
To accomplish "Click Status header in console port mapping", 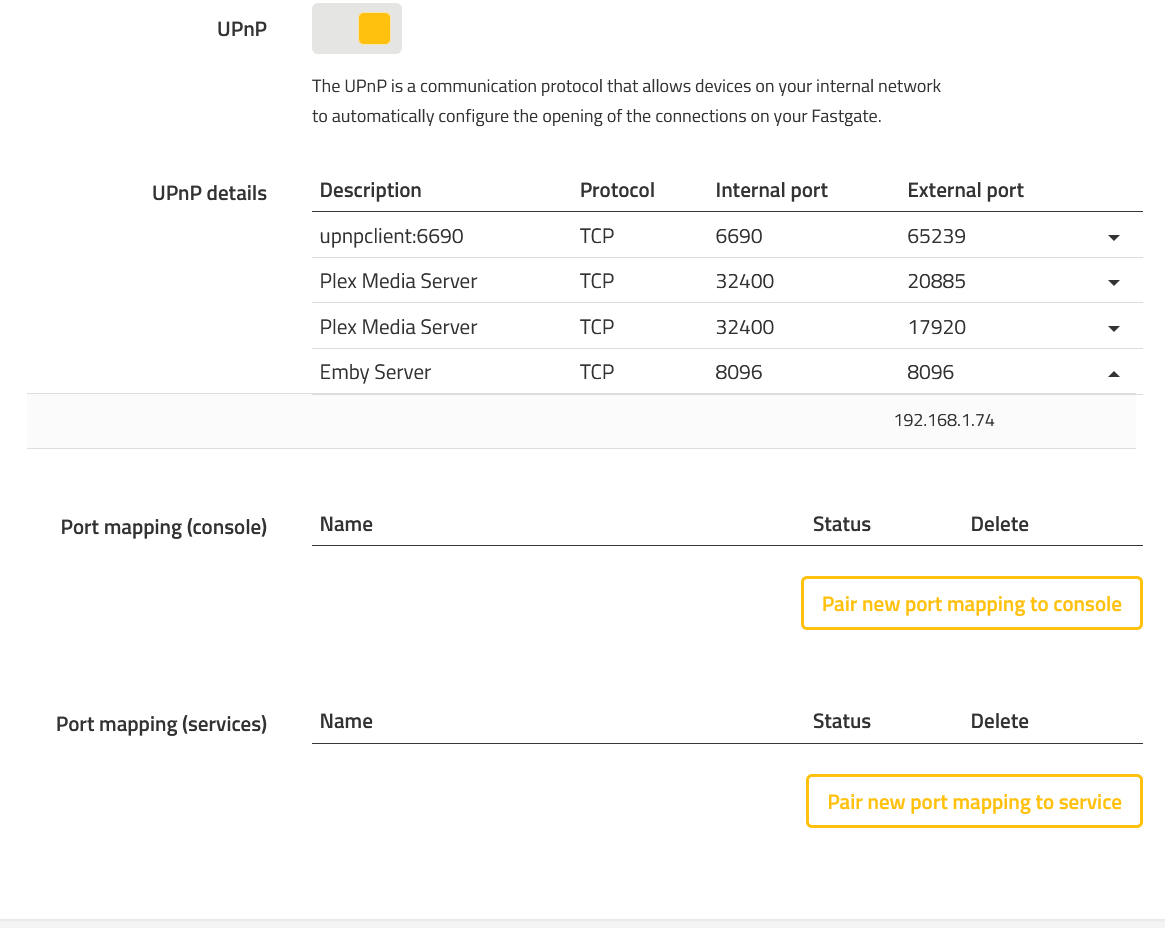I will pos(841,524).
